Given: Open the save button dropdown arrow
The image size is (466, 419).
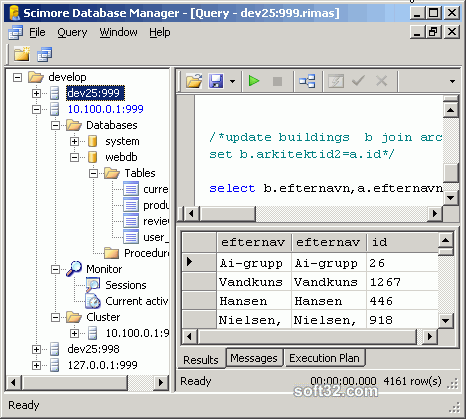Looking at the screenshot, I should click(232, 81).
